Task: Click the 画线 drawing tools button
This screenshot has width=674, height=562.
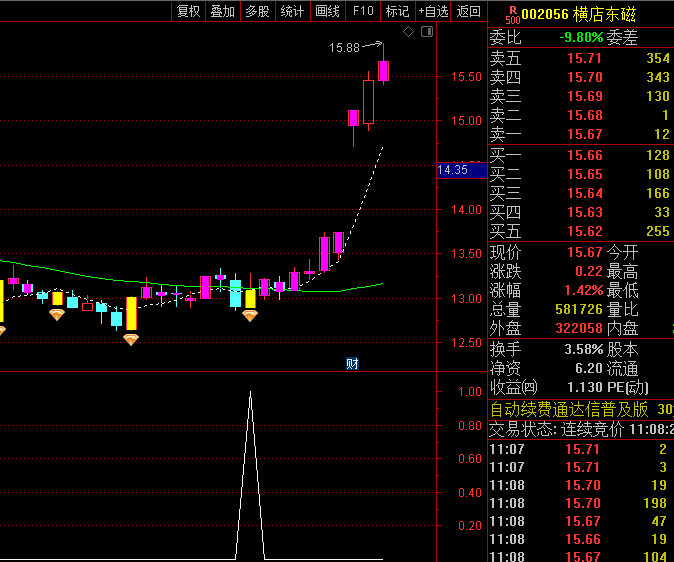Action: 327,11
